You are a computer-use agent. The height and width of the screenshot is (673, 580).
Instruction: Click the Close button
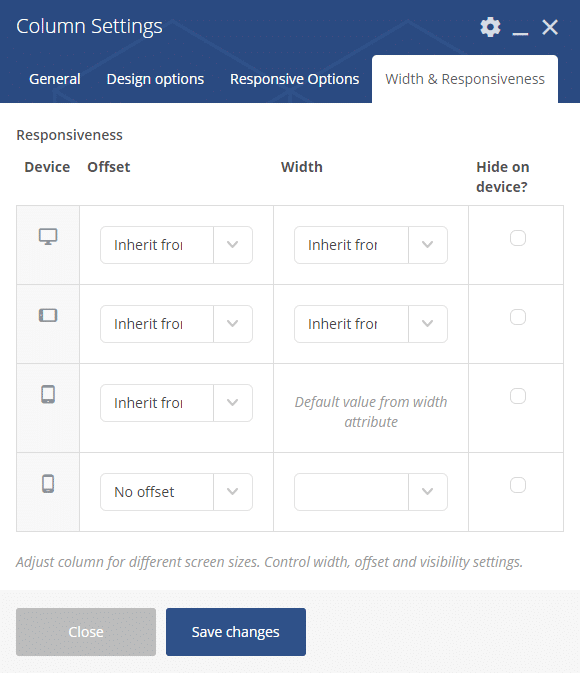[x=86, y=632]
